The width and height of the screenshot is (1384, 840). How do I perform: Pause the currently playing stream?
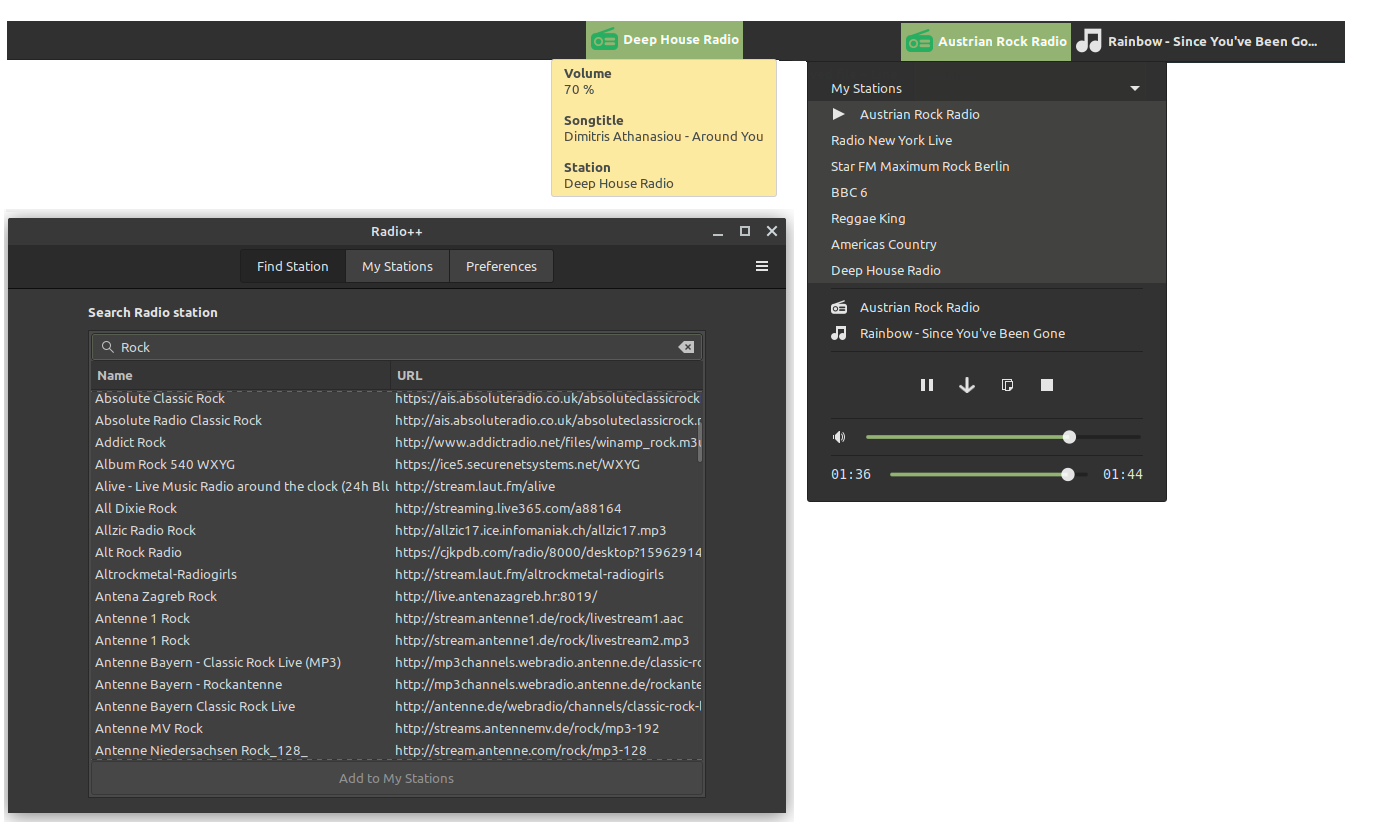927,385
